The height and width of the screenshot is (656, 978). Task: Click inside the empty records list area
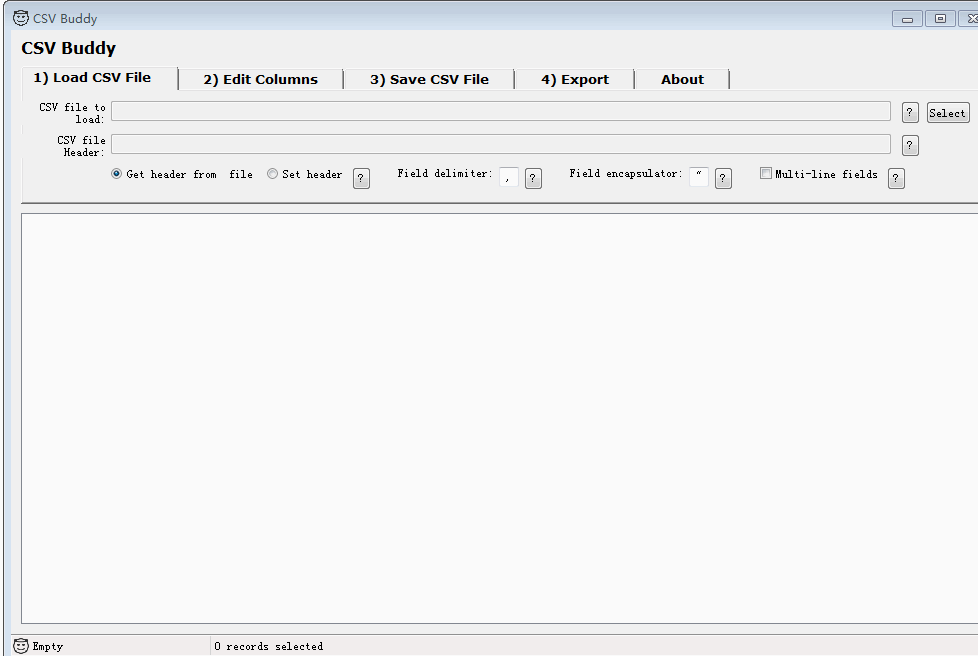tap(500, 418)
